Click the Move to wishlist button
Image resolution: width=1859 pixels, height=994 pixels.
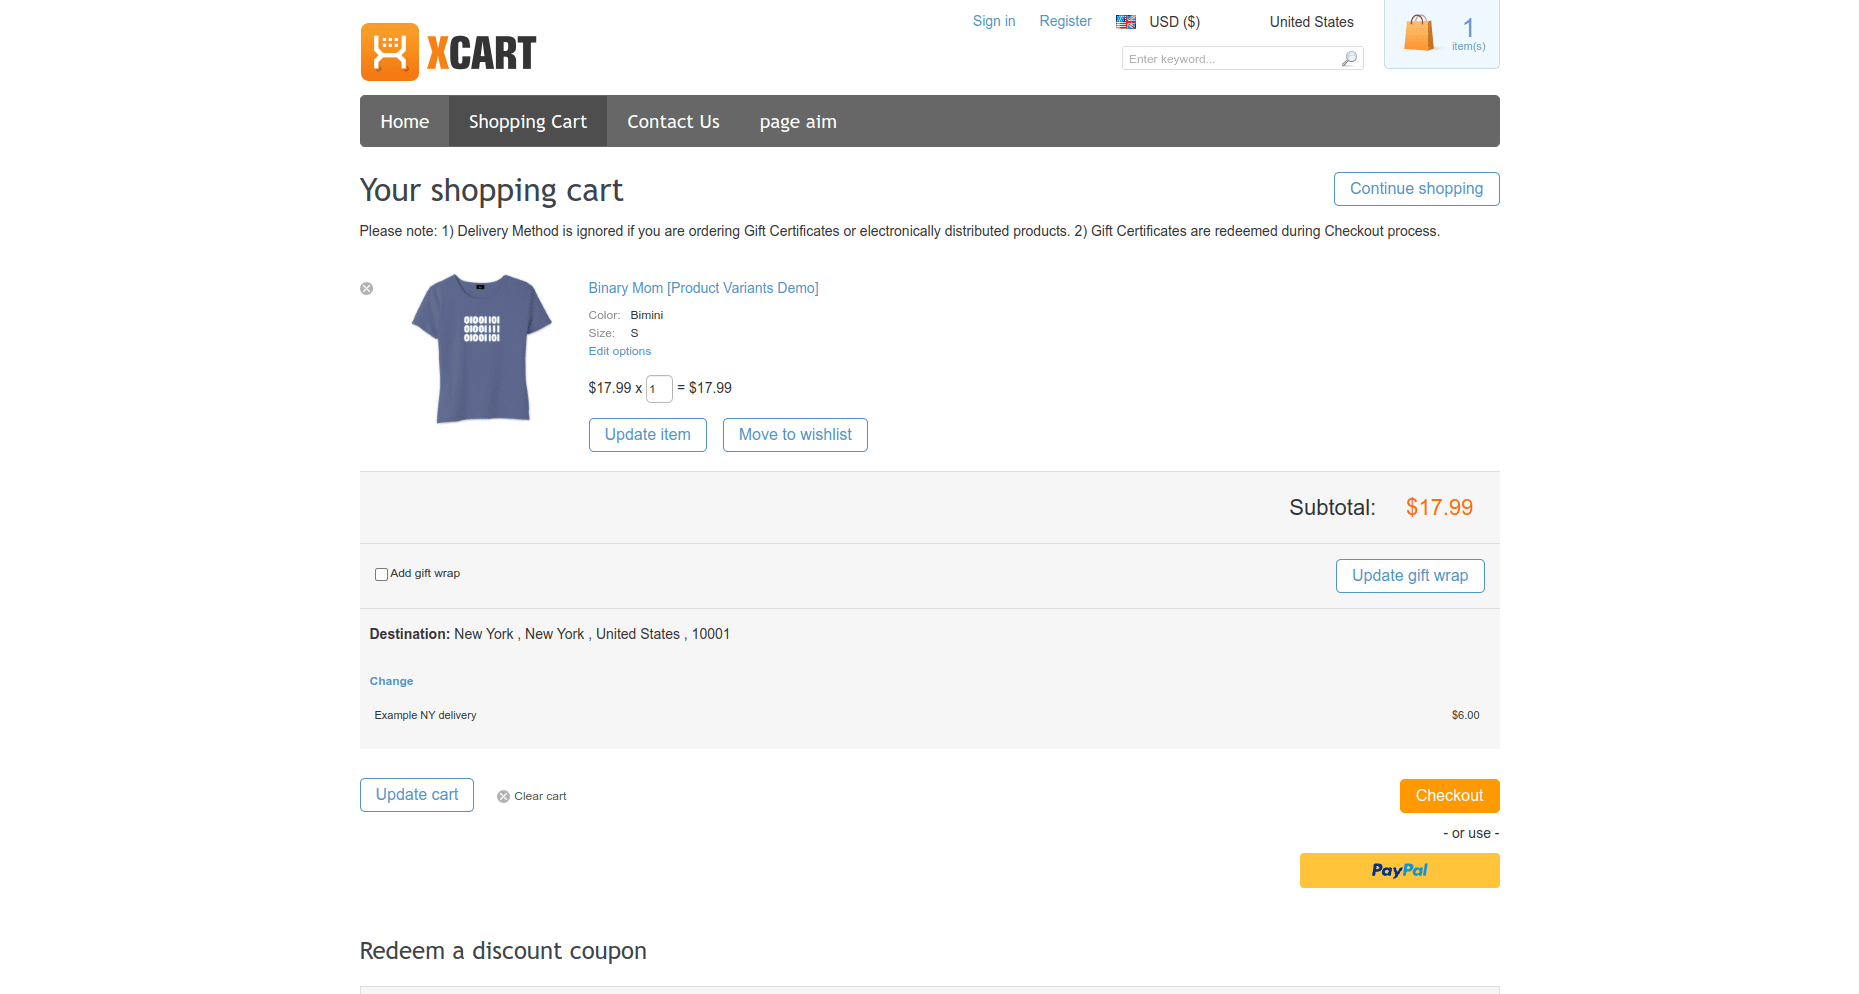(x=795, y=435)
